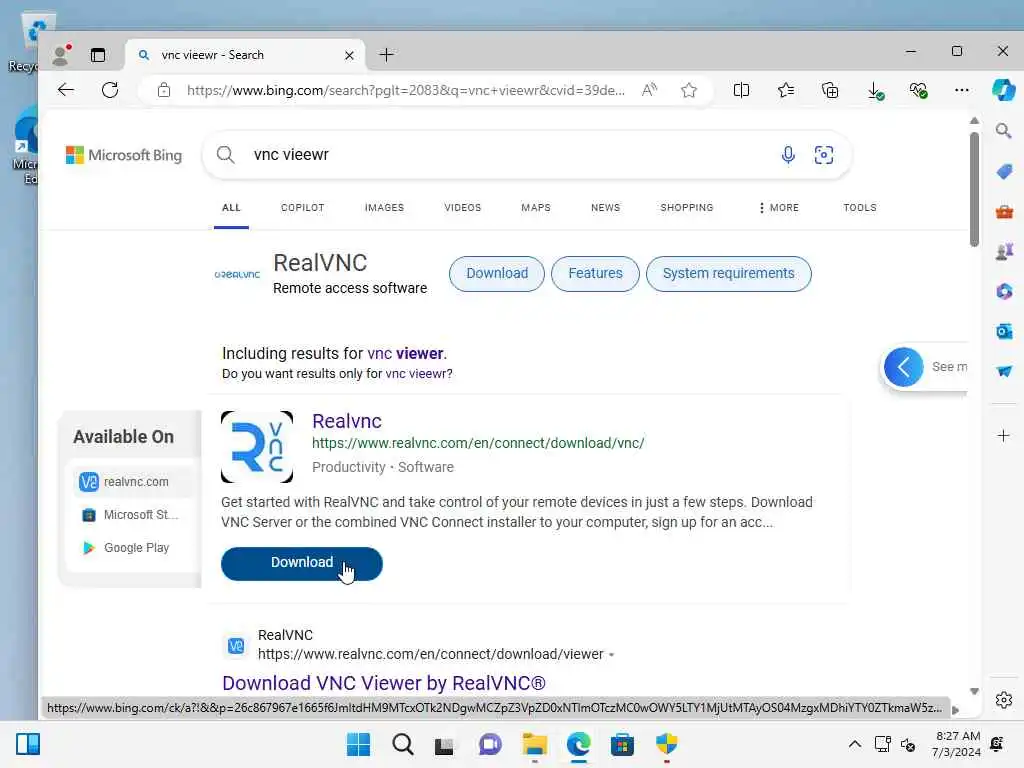This screenshot has width=1024, height=768.
Task: Select the ALL results tab
Action: click(x=231, y=208)
